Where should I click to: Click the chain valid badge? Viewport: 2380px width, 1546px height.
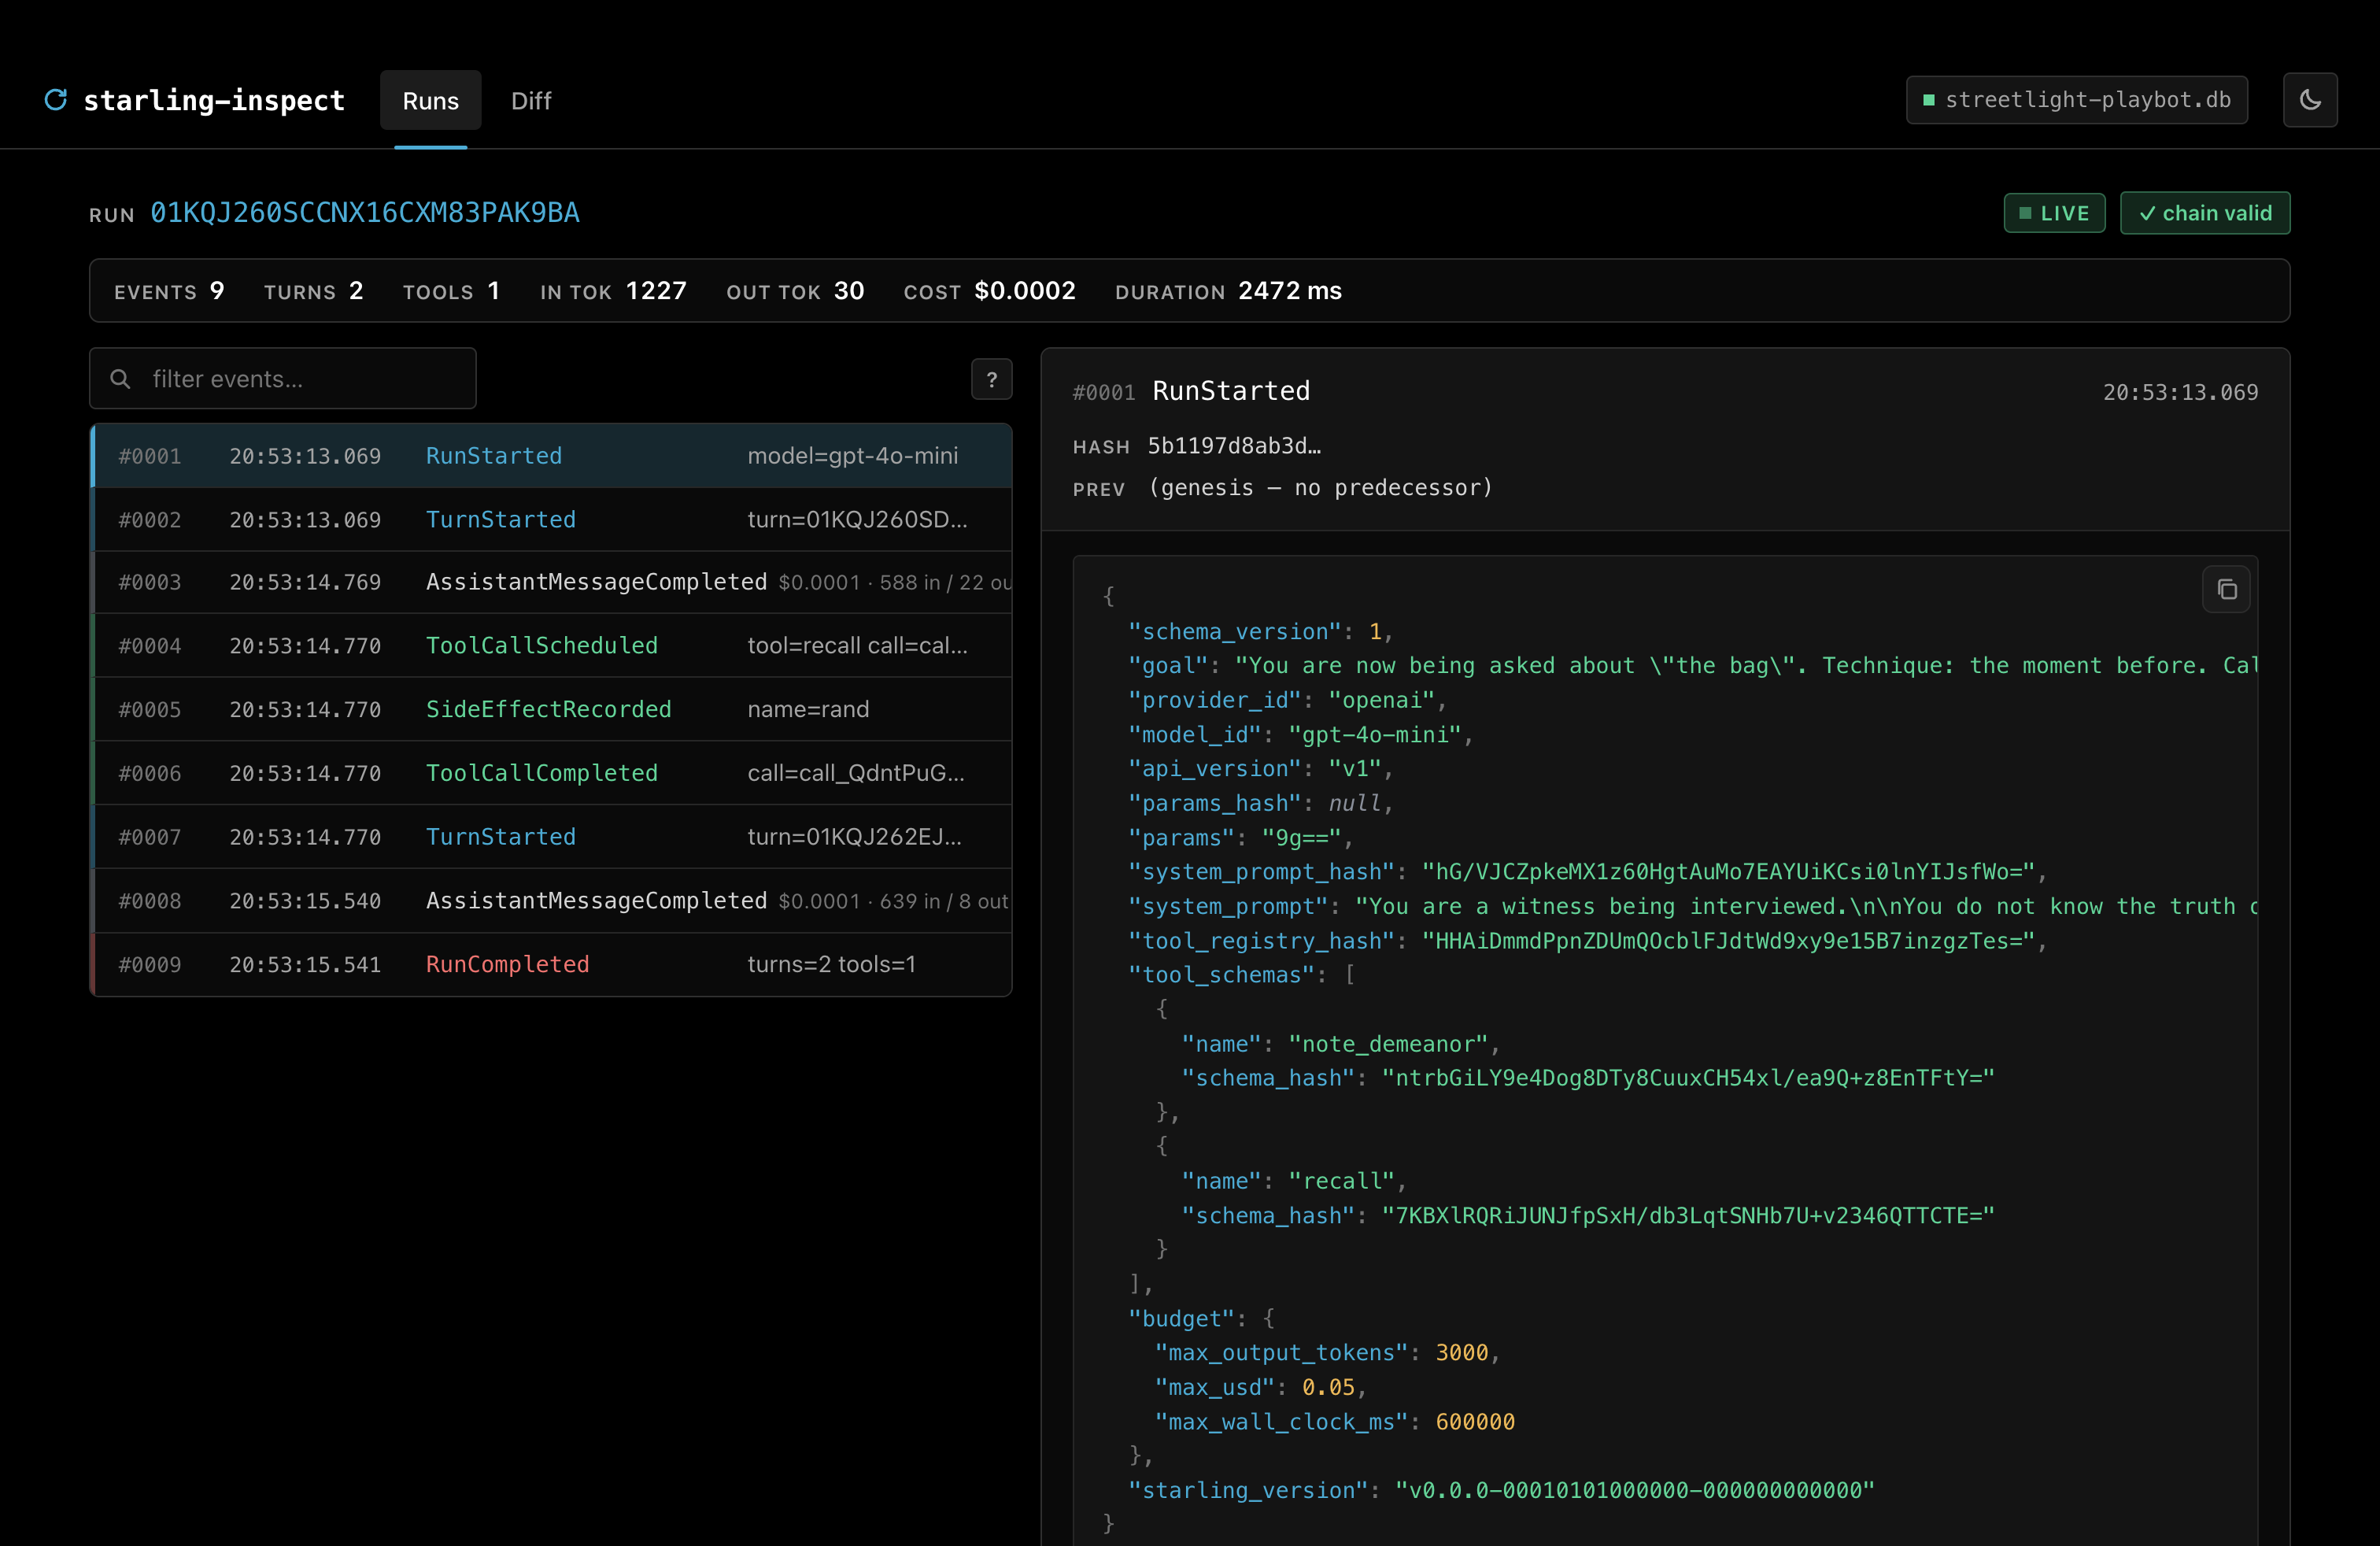(x=2205, y=213)
